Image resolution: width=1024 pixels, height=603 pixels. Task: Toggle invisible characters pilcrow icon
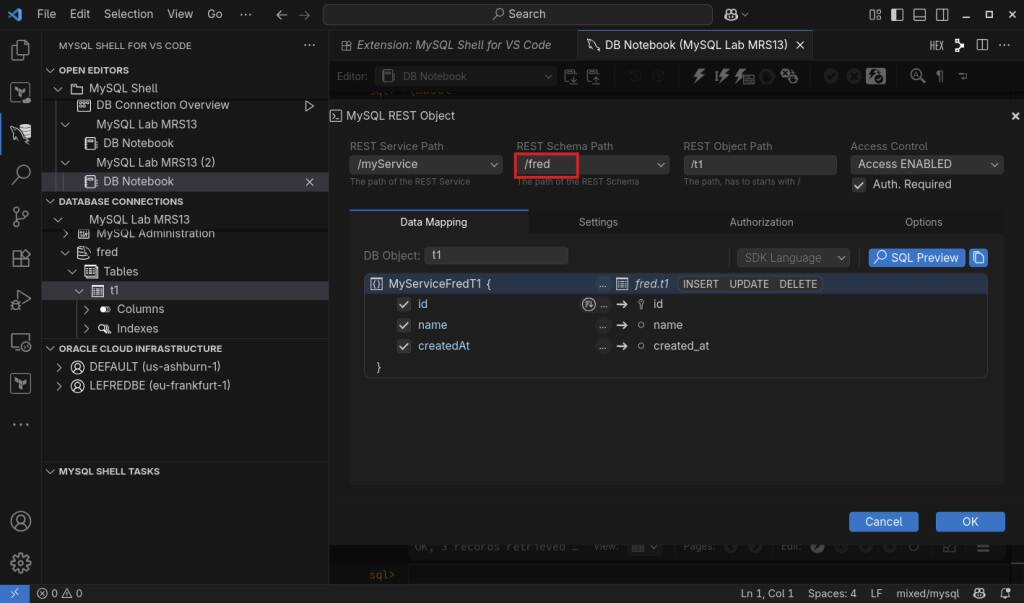[940, 76]
